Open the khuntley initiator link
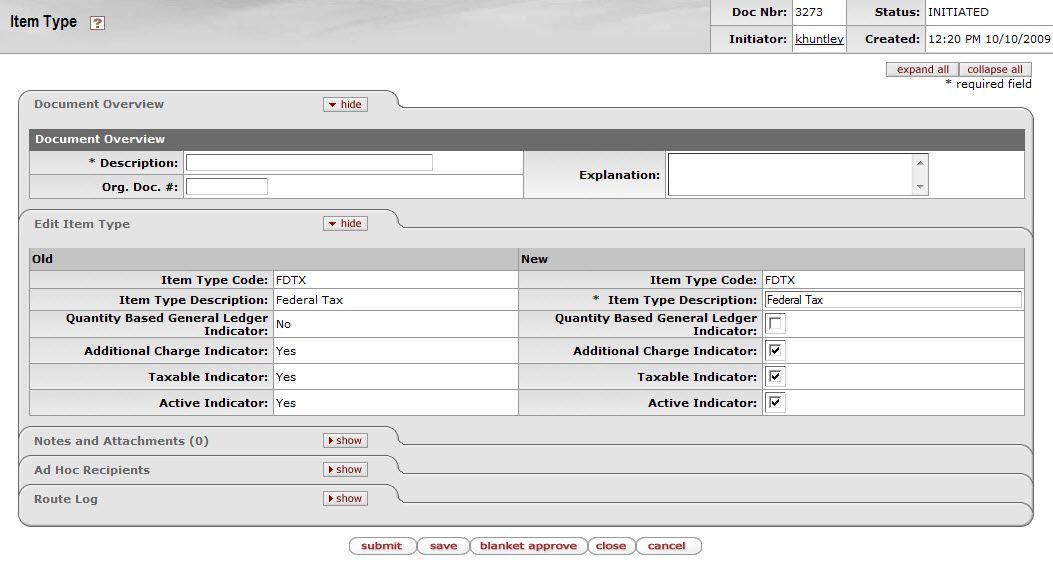Viewport: 1053px width, 564px height. [819, 40]
